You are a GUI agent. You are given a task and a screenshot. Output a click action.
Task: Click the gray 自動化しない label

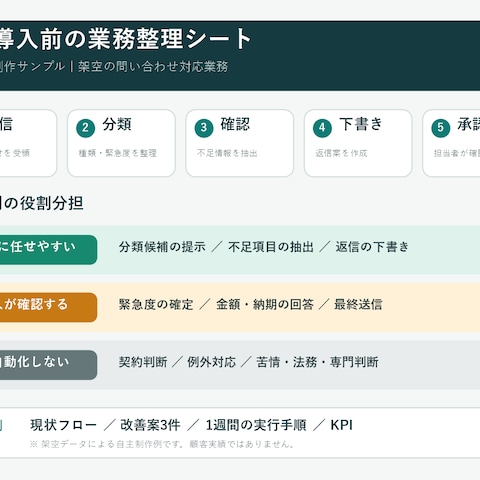[48, 365]
